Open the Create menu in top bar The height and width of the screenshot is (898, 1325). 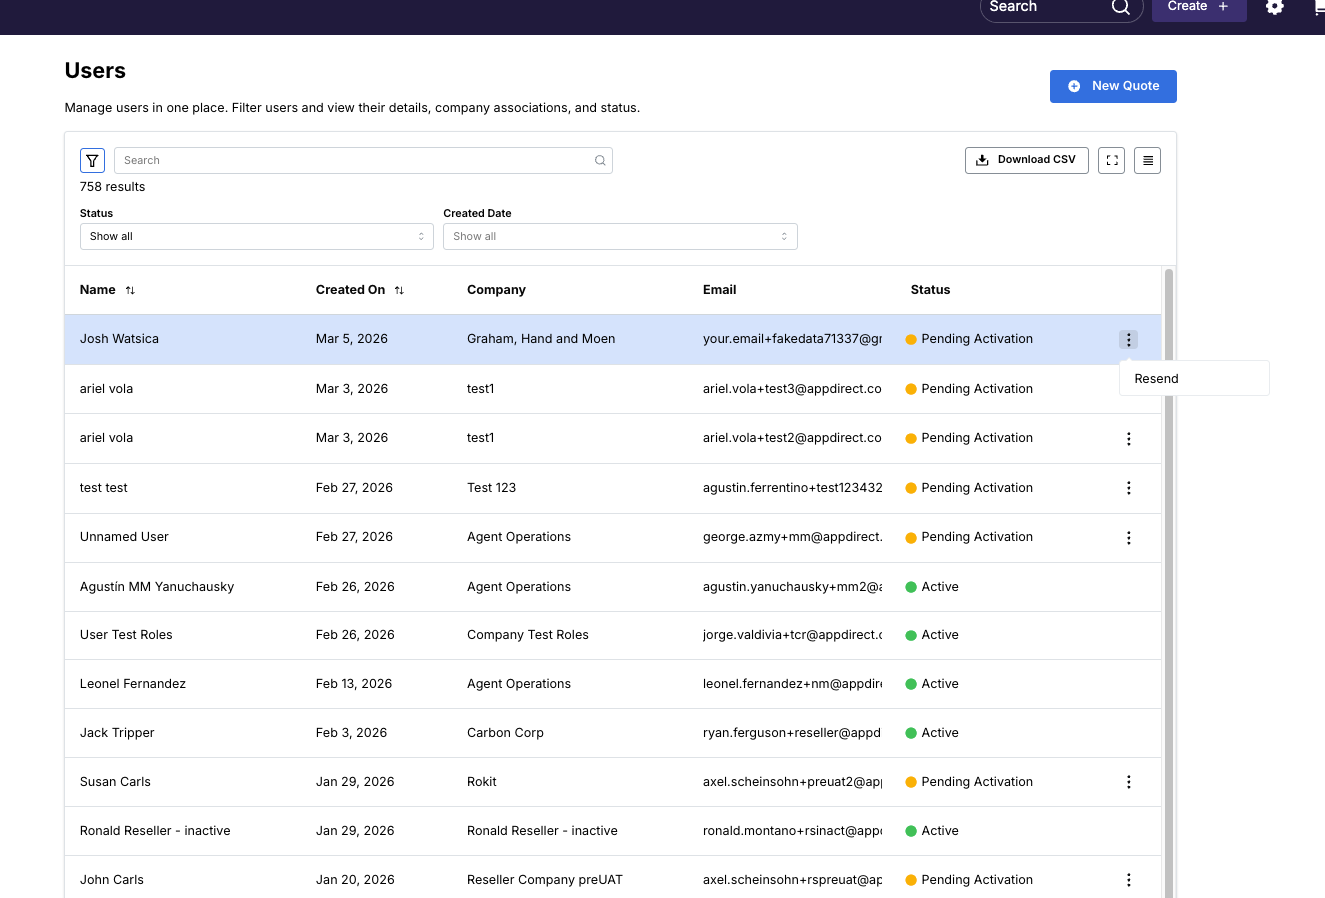click(1198, 8)
